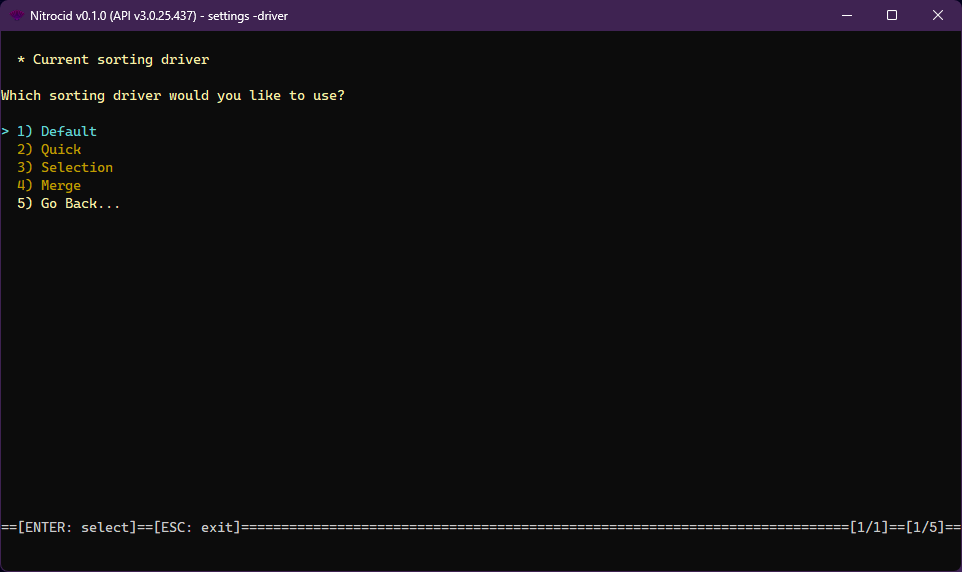Click the ENTER: select key hint

tap(76, 527)
